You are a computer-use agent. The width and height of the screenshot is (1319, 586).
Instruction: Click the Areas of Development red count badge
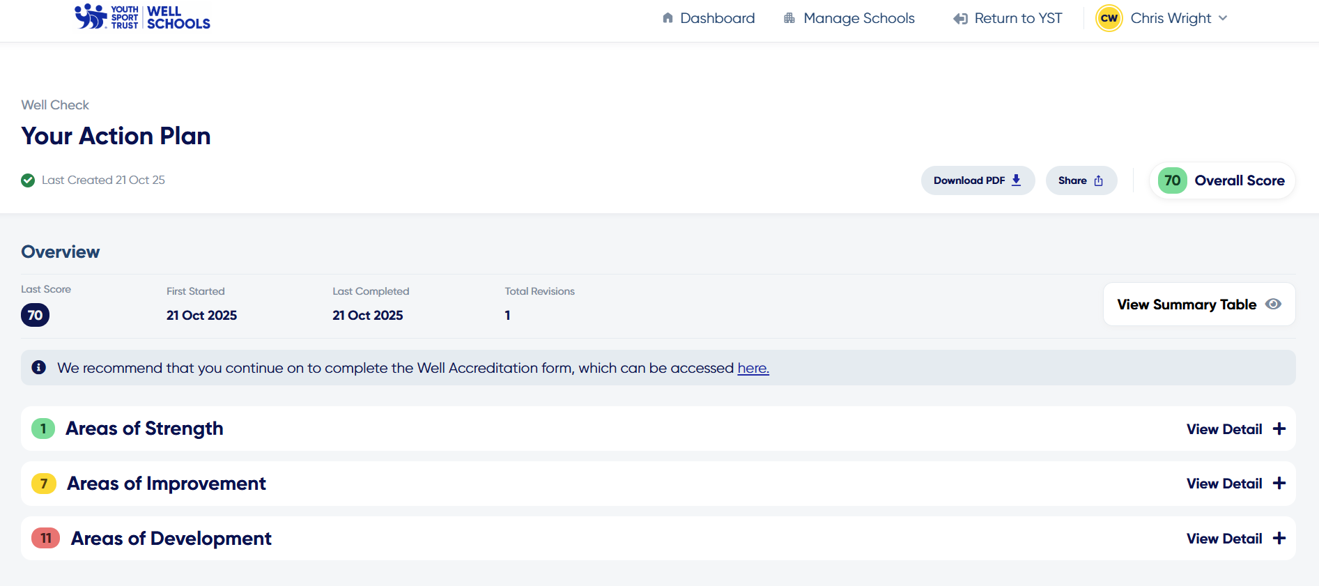click(x=46, y=539)
